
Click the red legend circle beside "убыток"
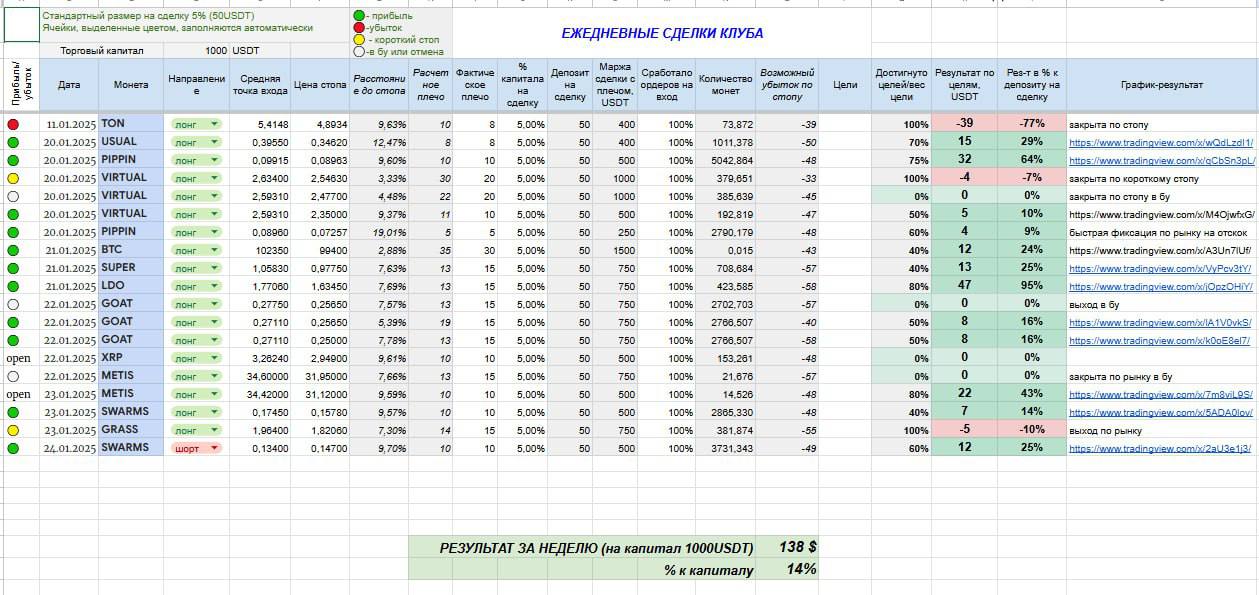click(x=359, y=28)
